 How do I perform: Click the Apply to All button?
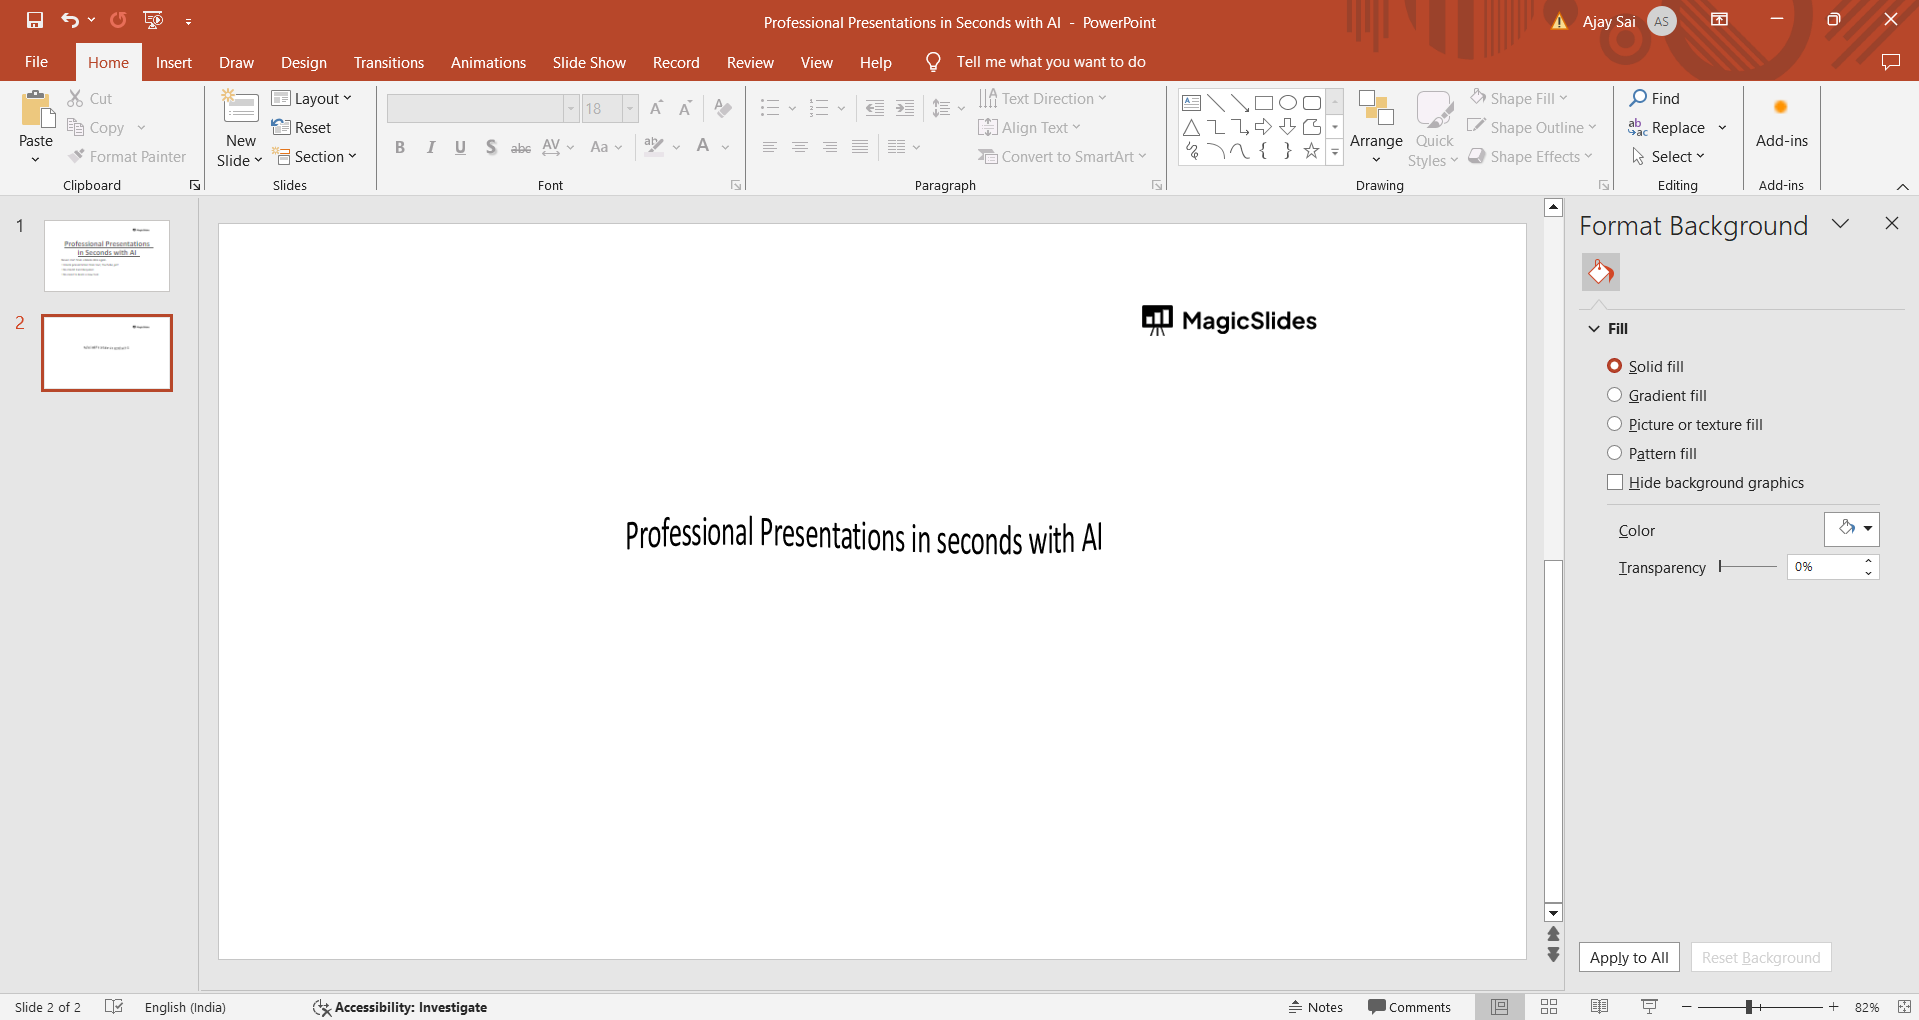tap(1628, 957)
